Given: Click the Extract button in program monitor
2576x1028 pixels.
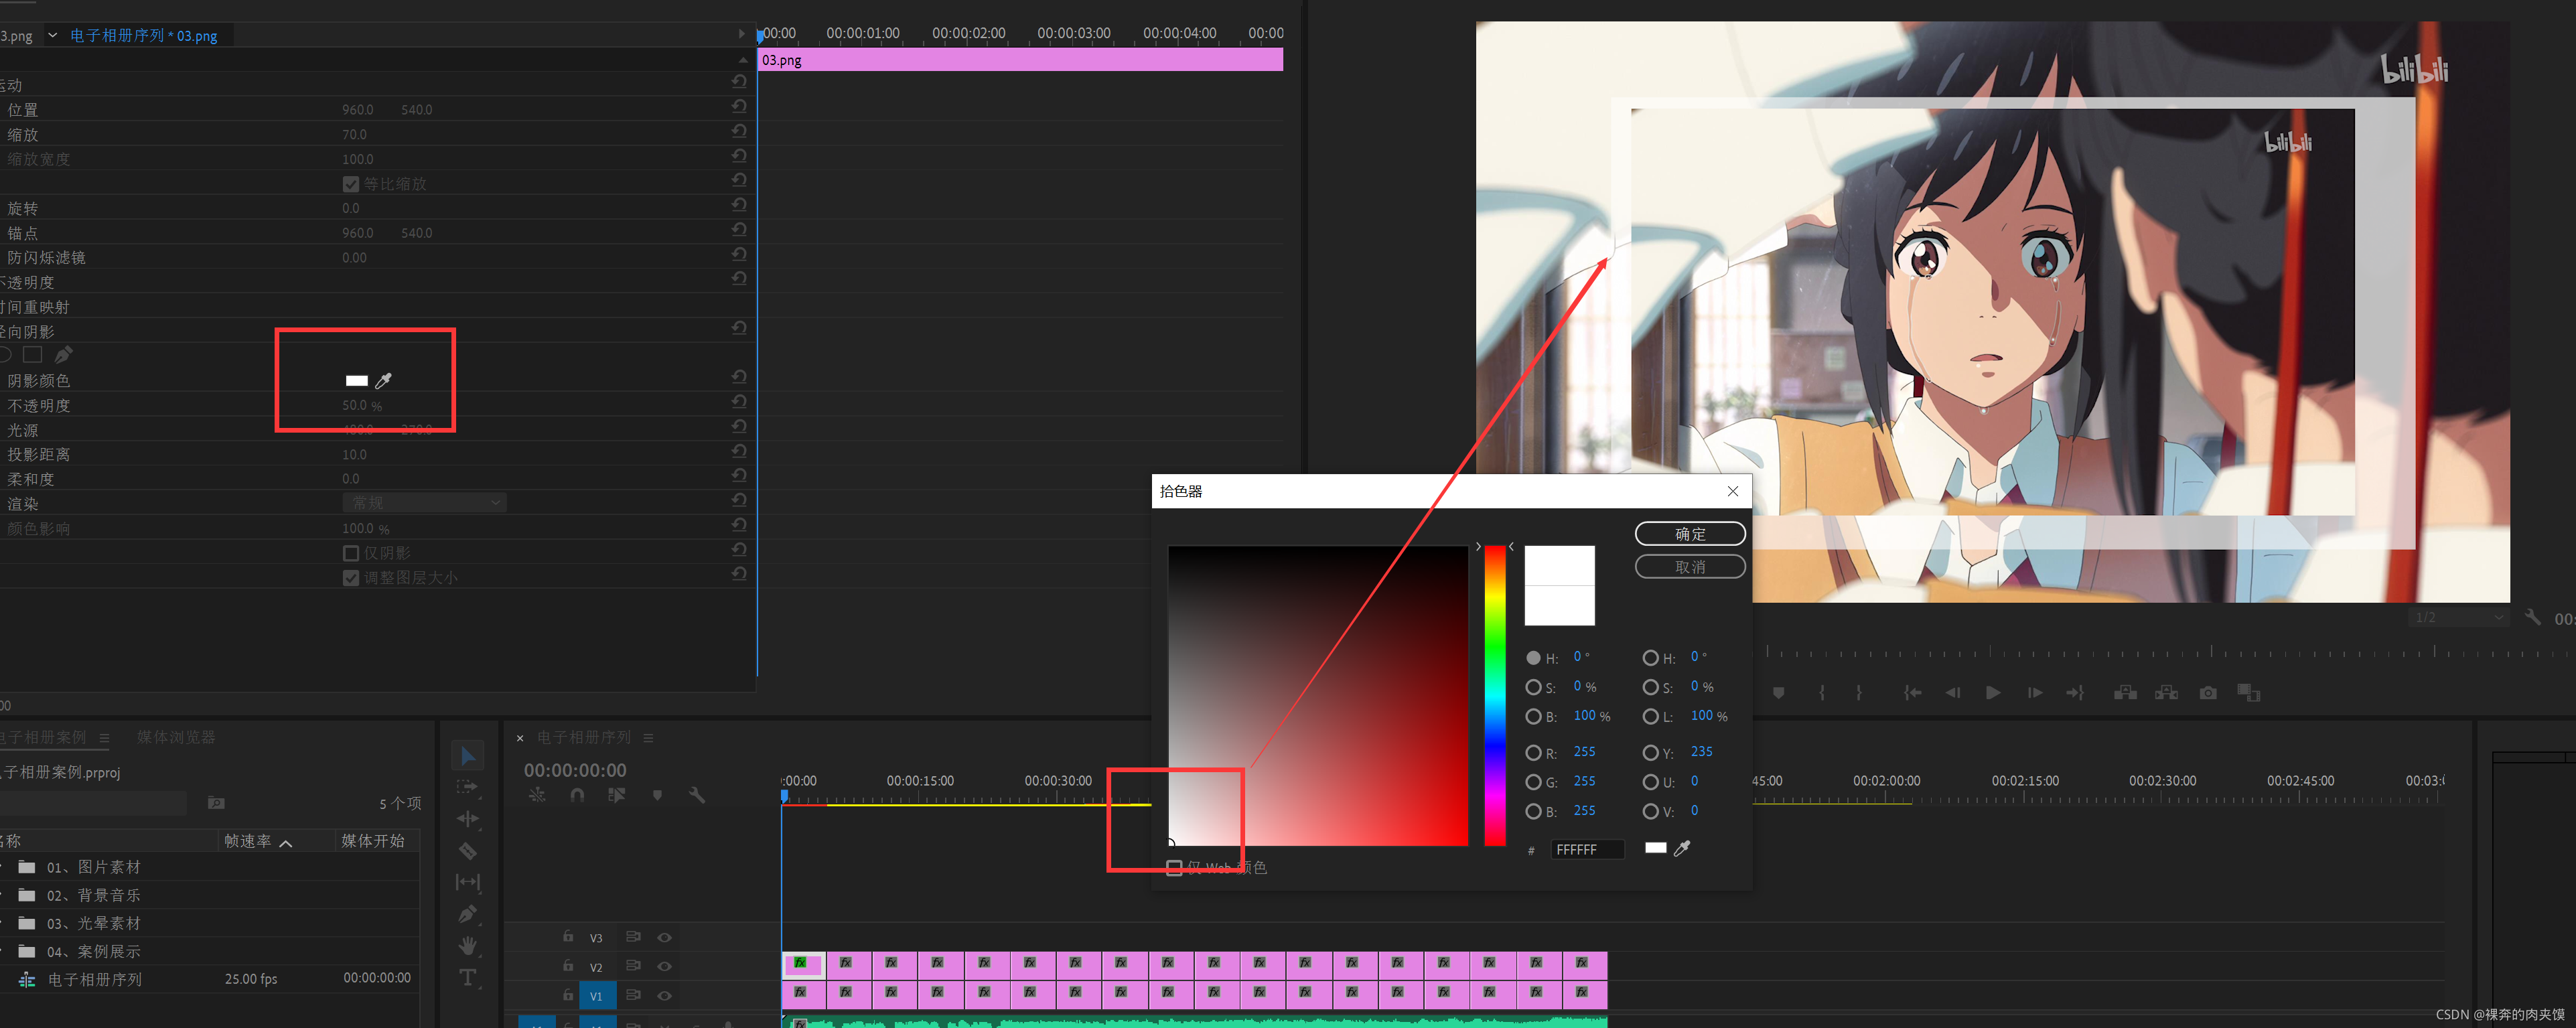Looking at the screenshot, I should (x=2166, y=692).
